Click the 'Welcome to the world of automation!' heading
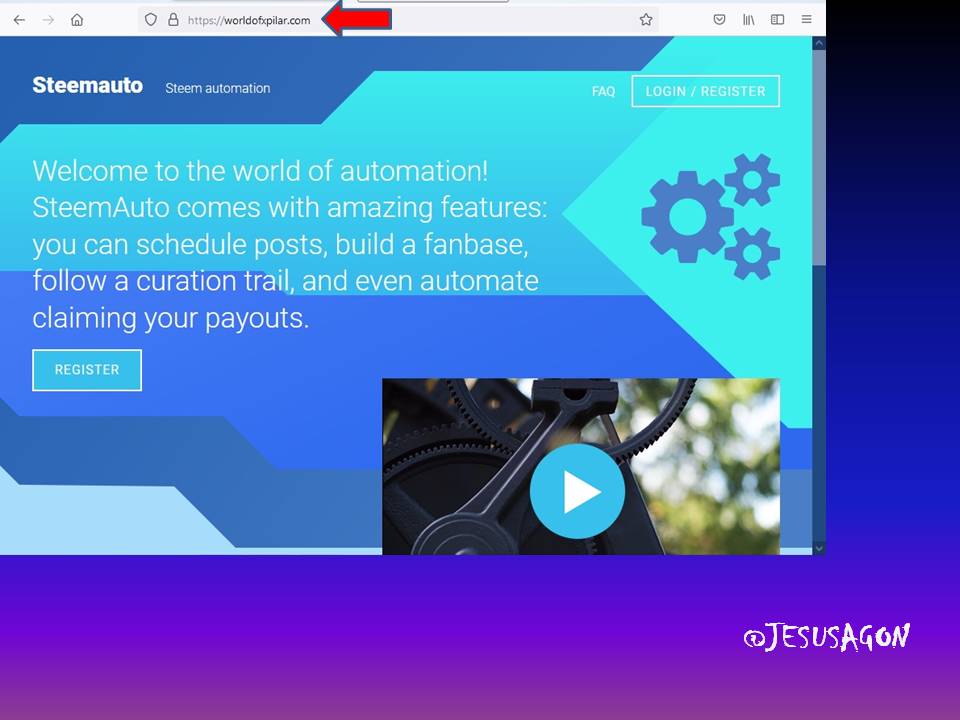This screenshot has height=720, width=960. pyautogui.click(x=260, y=171)
